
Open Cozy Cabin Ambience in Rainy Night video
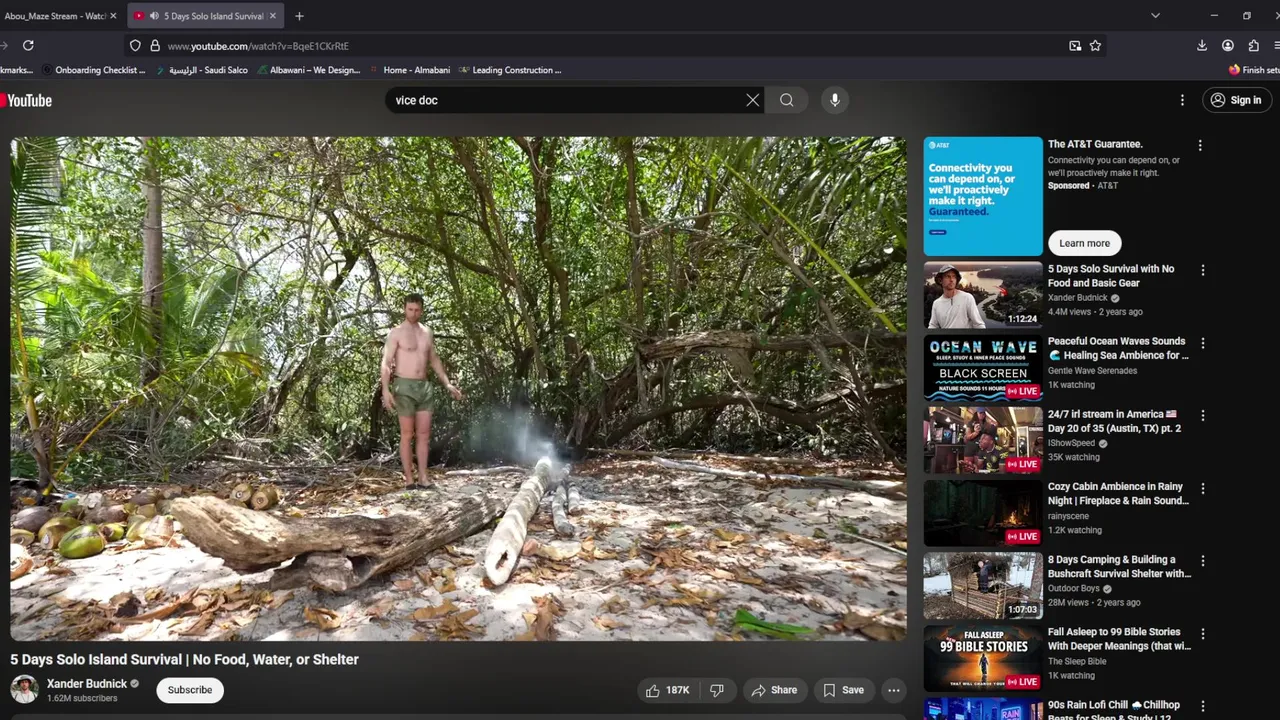[x=1118, y=494]
